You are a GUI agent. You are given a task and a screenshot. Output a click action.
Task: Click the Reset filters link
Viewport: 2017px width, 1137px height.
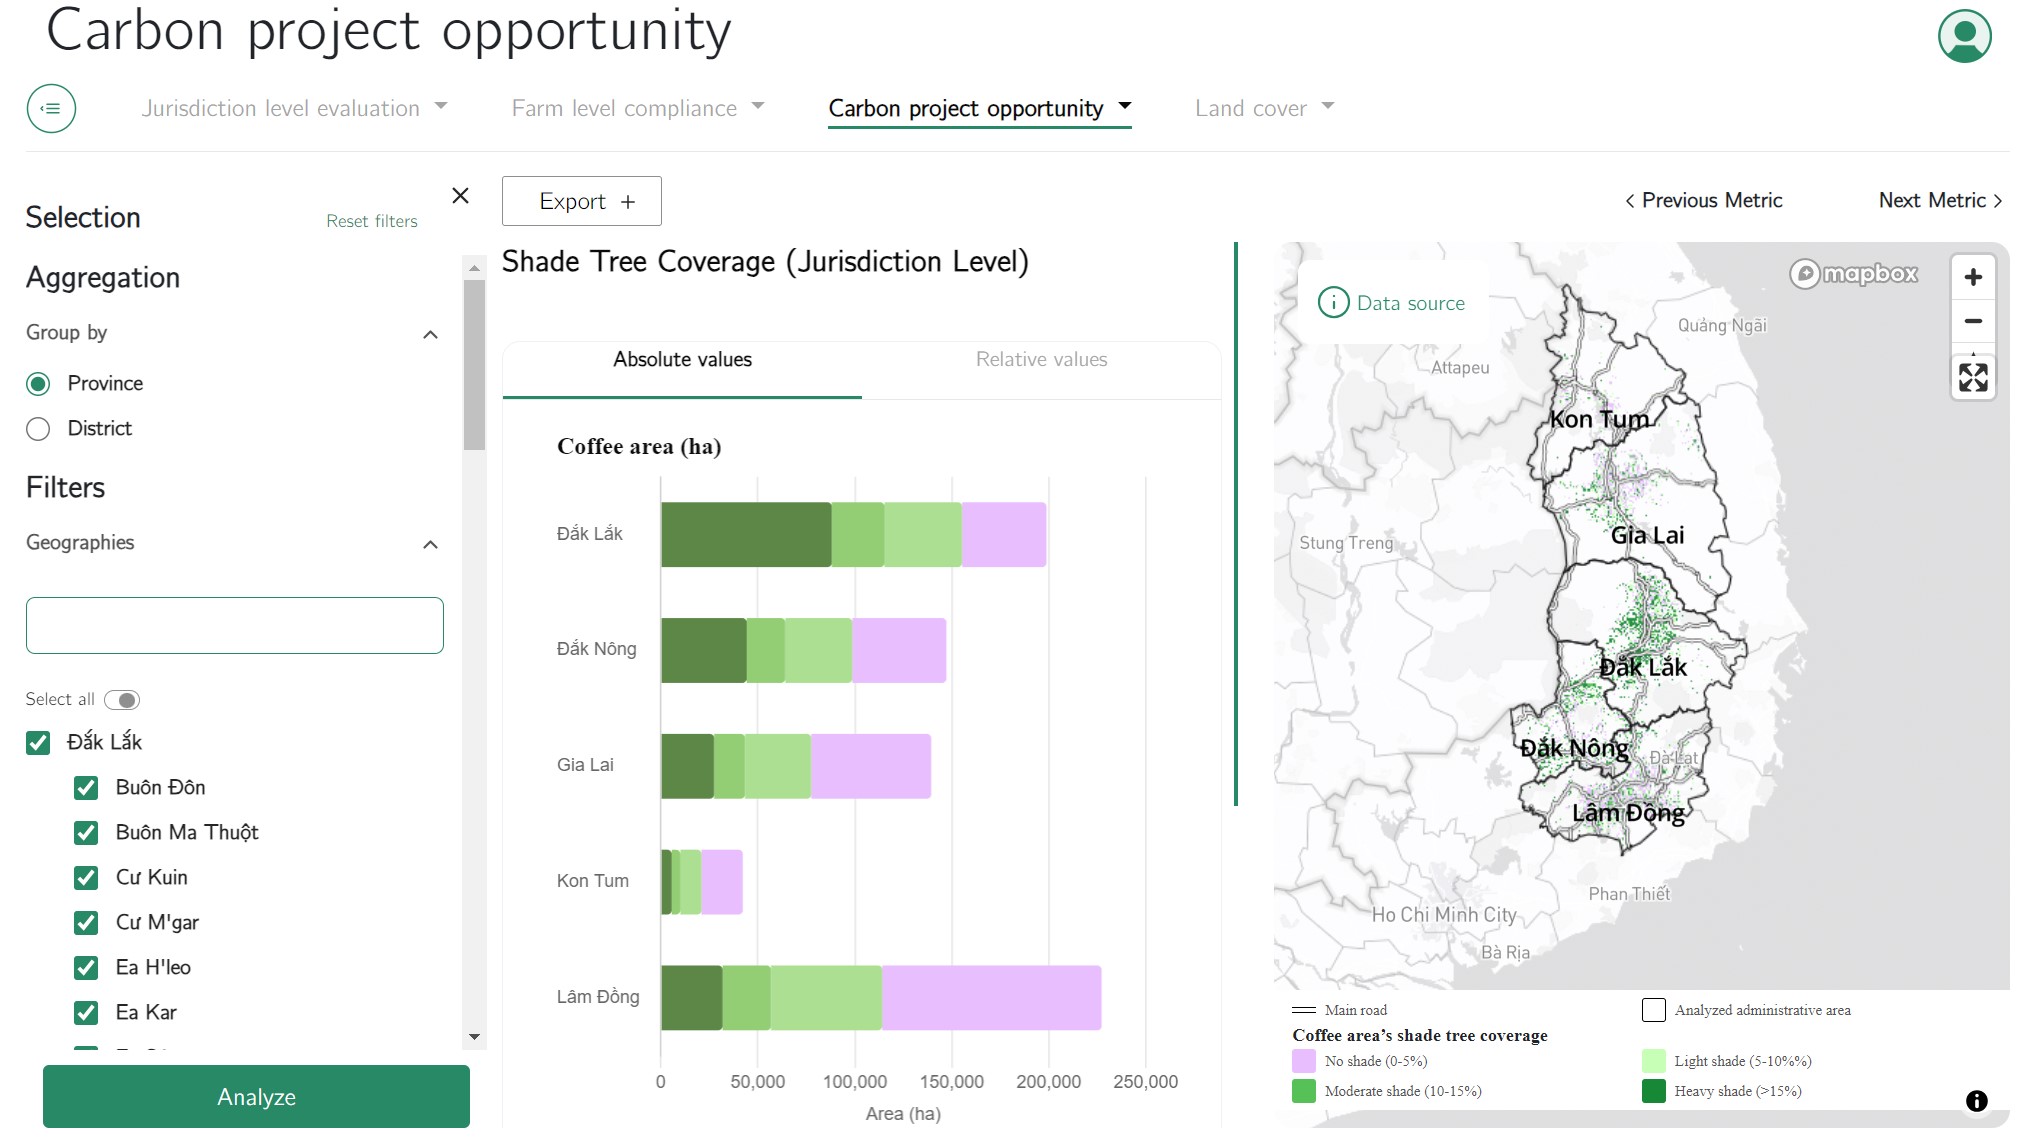371,221
